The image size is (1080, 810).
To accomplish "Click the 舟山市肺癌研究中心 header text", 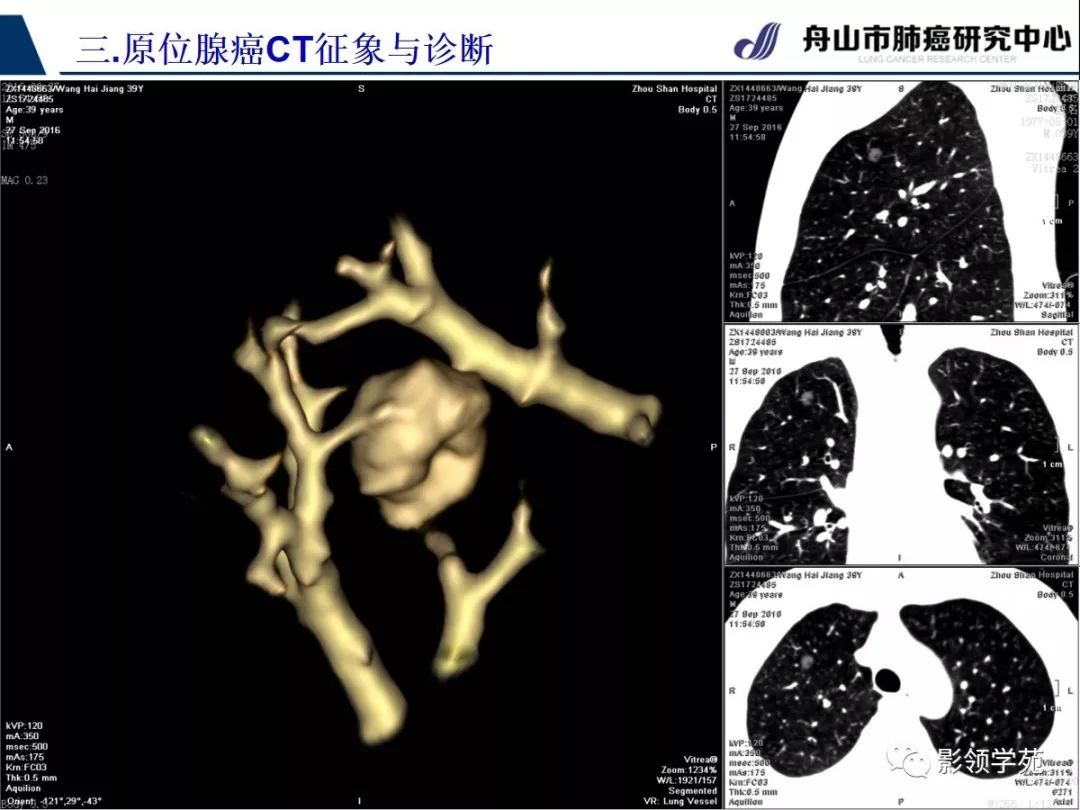I will click(x=937, y=38).
